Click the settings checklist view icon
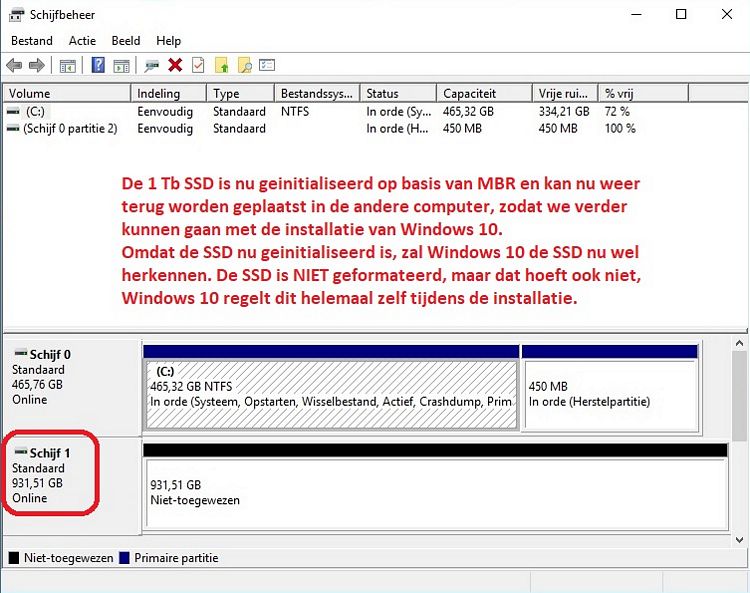 coord(267,65)
